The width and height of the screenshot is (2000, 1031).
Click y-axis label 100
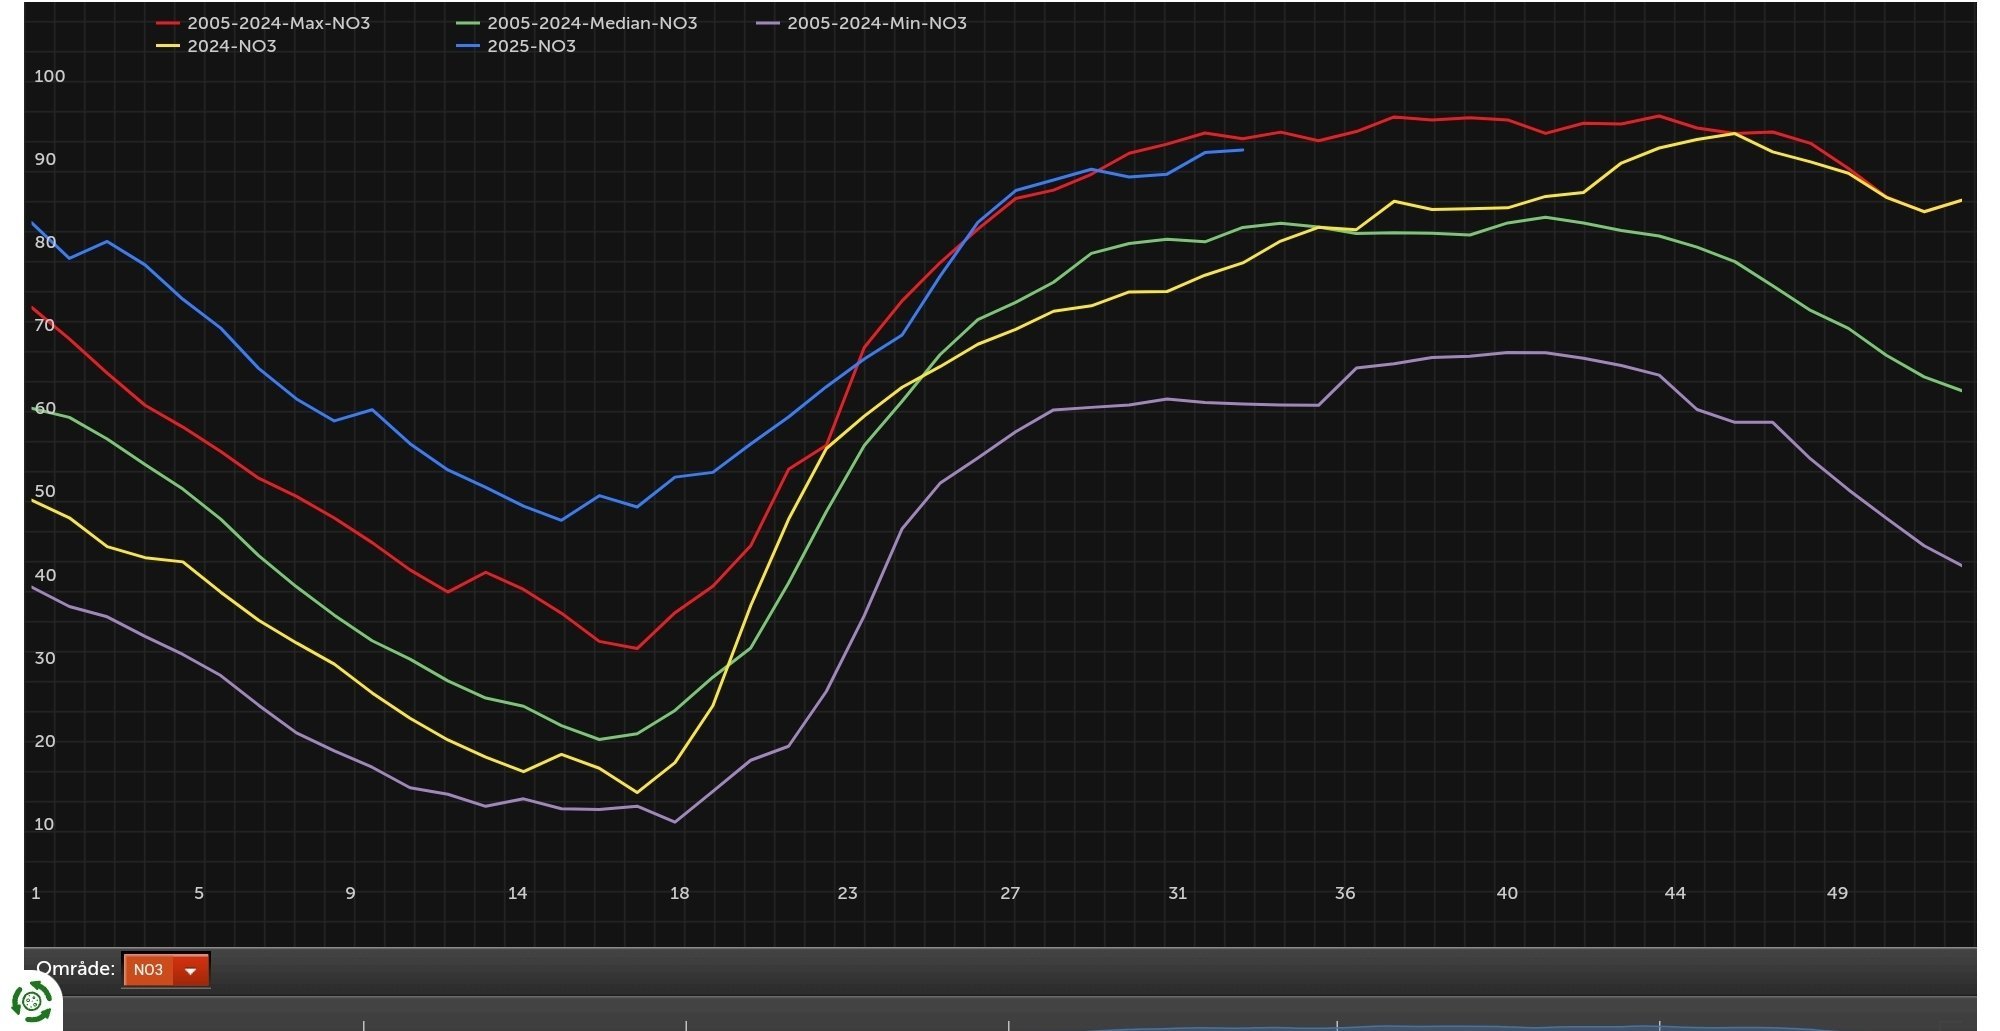[x=49, y=76]
